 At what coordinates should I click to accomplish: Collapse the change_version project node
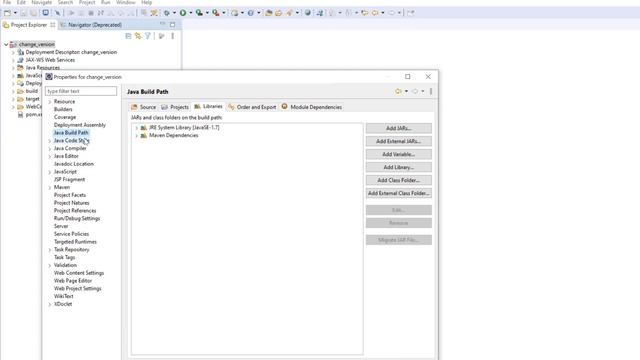[x=6, y=44]
